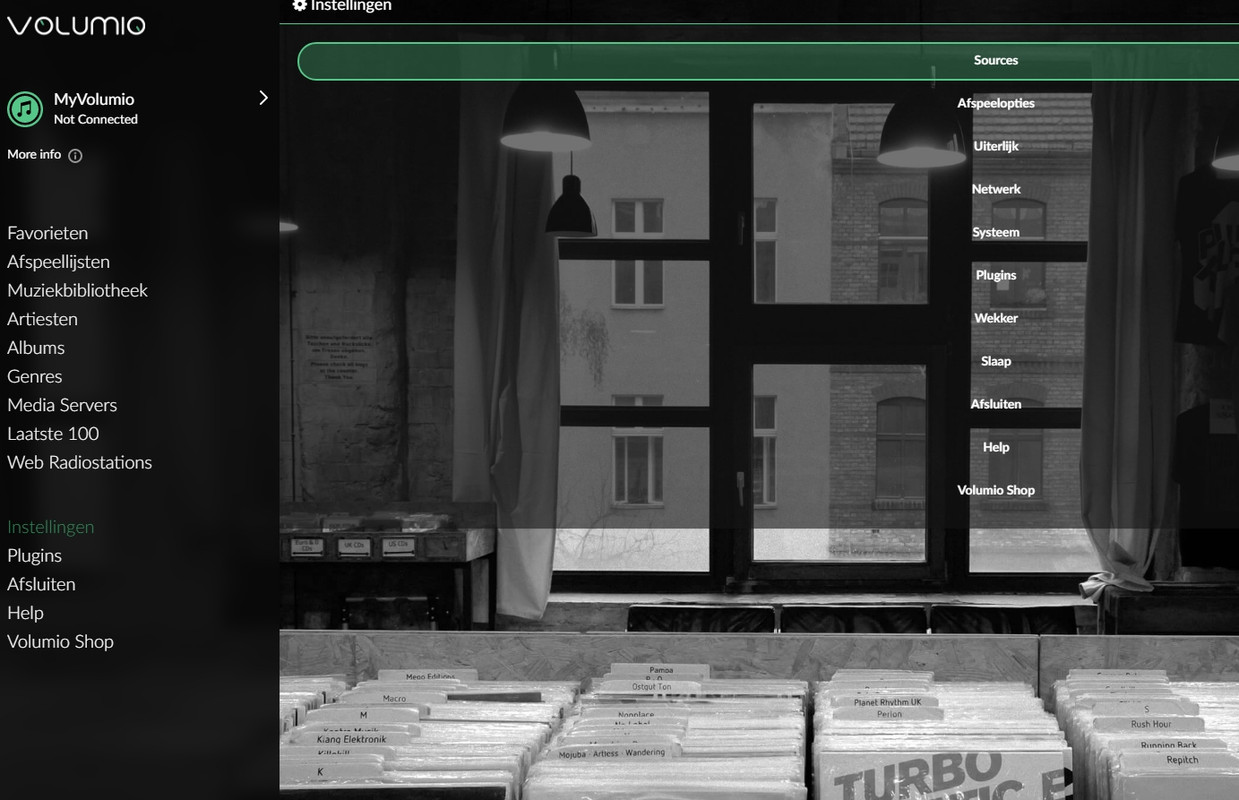1239x800 pixels.
Task: Click the Instellingen page title
Action: 351,6
